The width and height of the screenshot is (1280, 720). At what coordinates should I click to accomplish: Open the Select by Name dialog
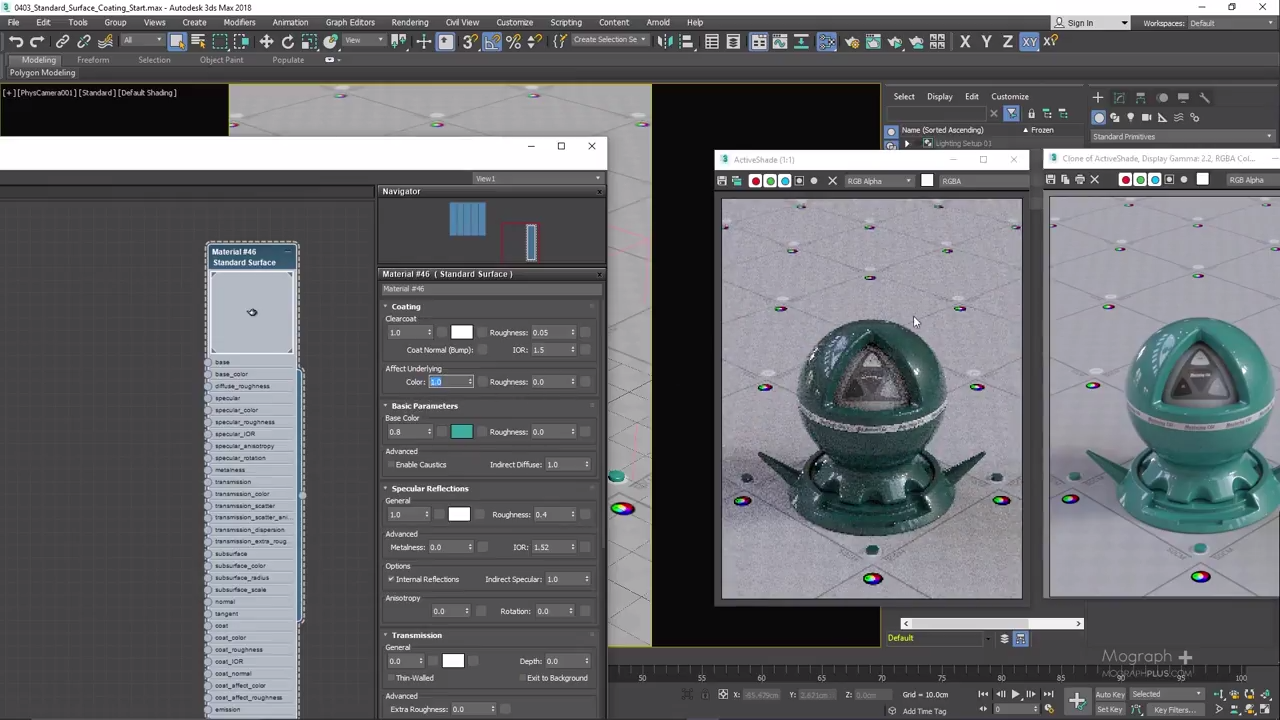(x=200, y=41)
